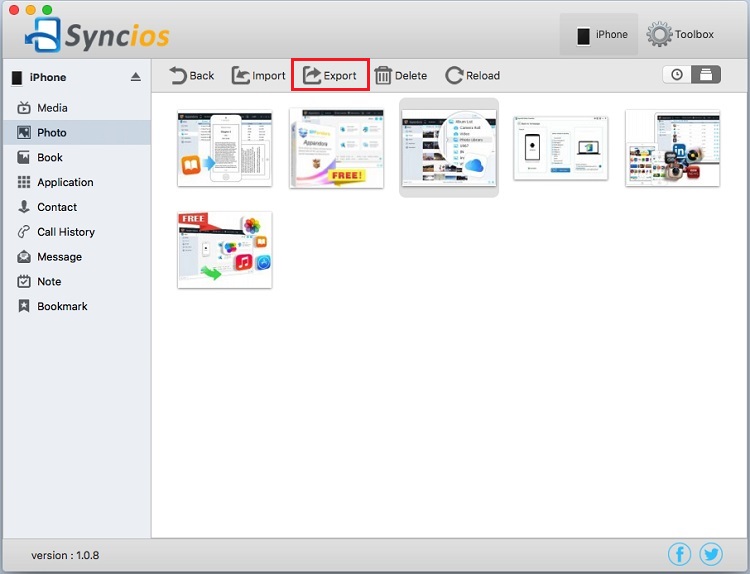Click the Import toolbar icon
The height and width of the screenshot is (574, 750).
pyautogui.click(x=241, y=76)
